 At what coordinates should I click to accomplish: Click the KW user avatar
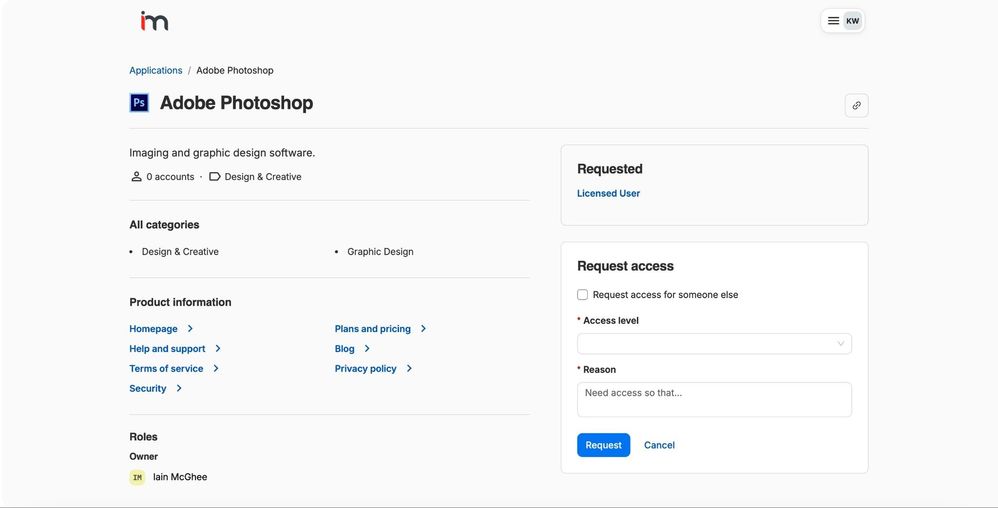coord(852,21)
